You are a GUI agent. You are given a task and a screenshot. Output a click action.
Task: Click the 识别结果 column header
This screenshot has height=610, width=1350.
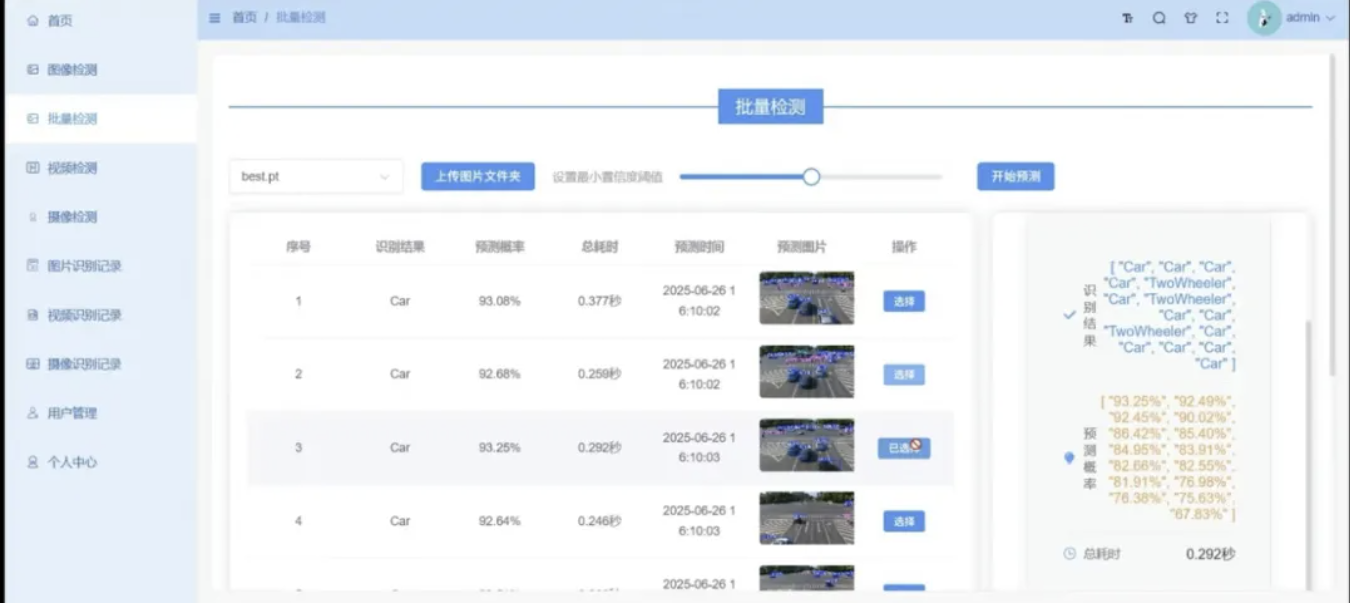(x=400, y=246)
